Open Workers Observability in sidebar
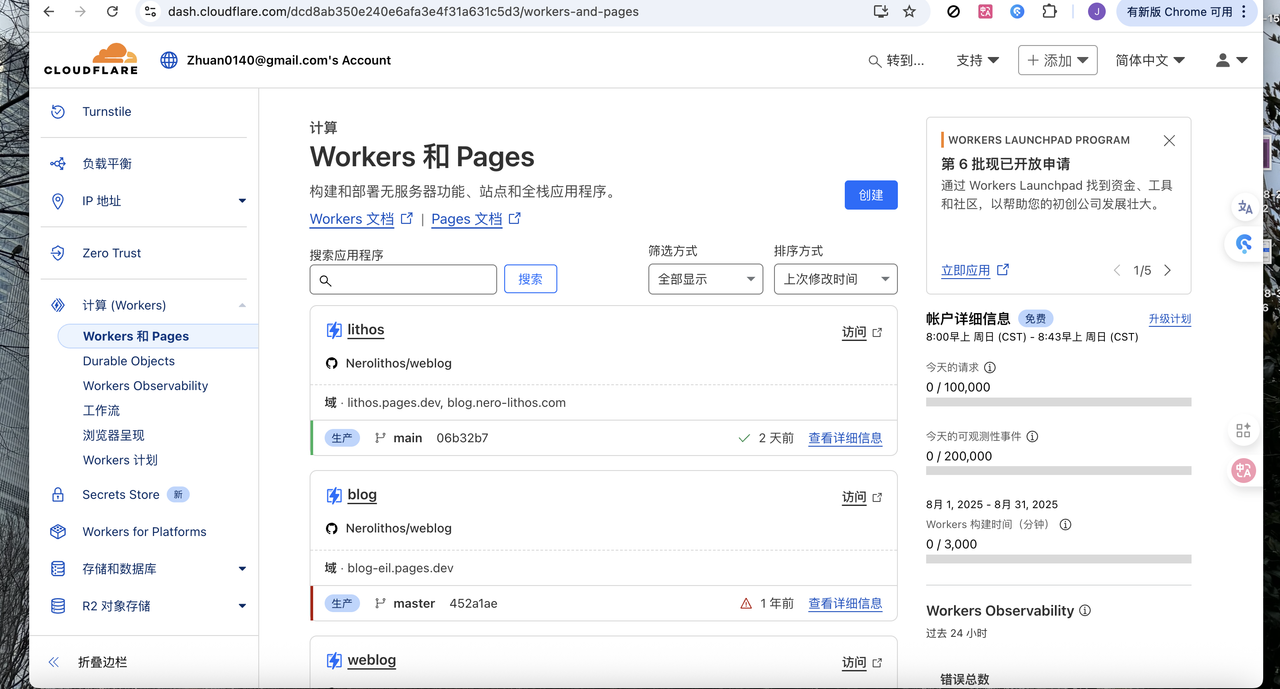Image resolution: width=1280 pixels, height=689 pixels. [146, 386]
